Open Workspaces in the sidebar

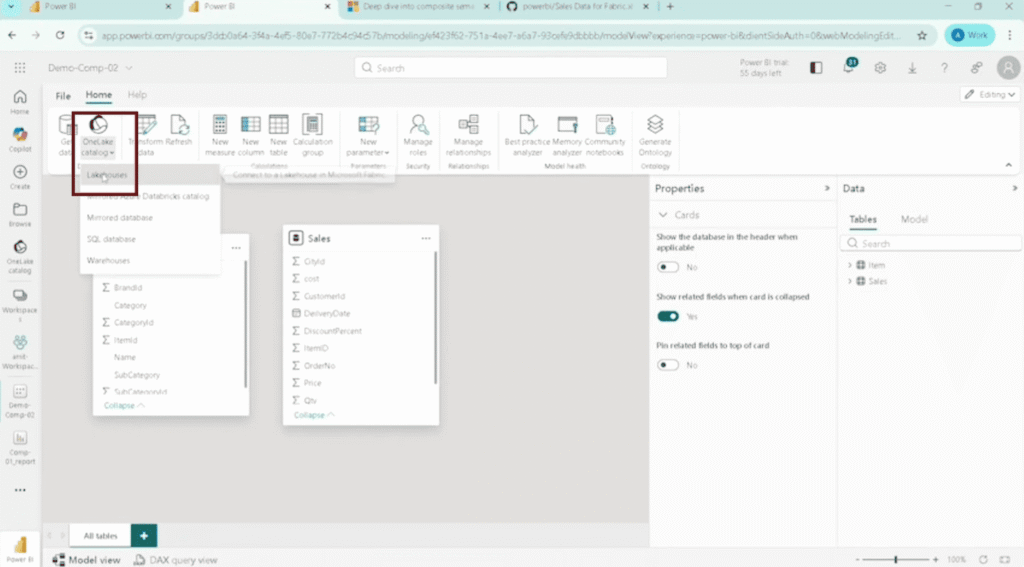[x=20, y=304]
